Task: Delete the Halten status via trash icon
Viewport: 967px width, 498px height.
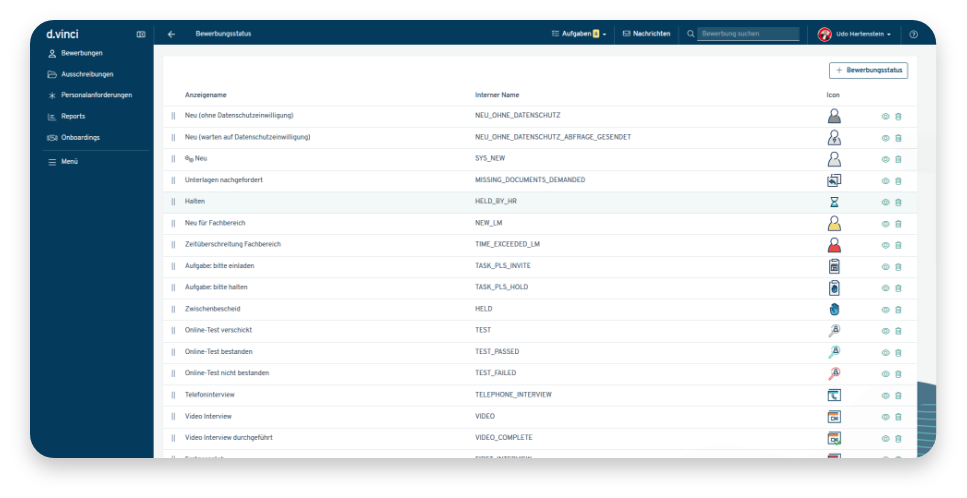Action: (898, 202)
